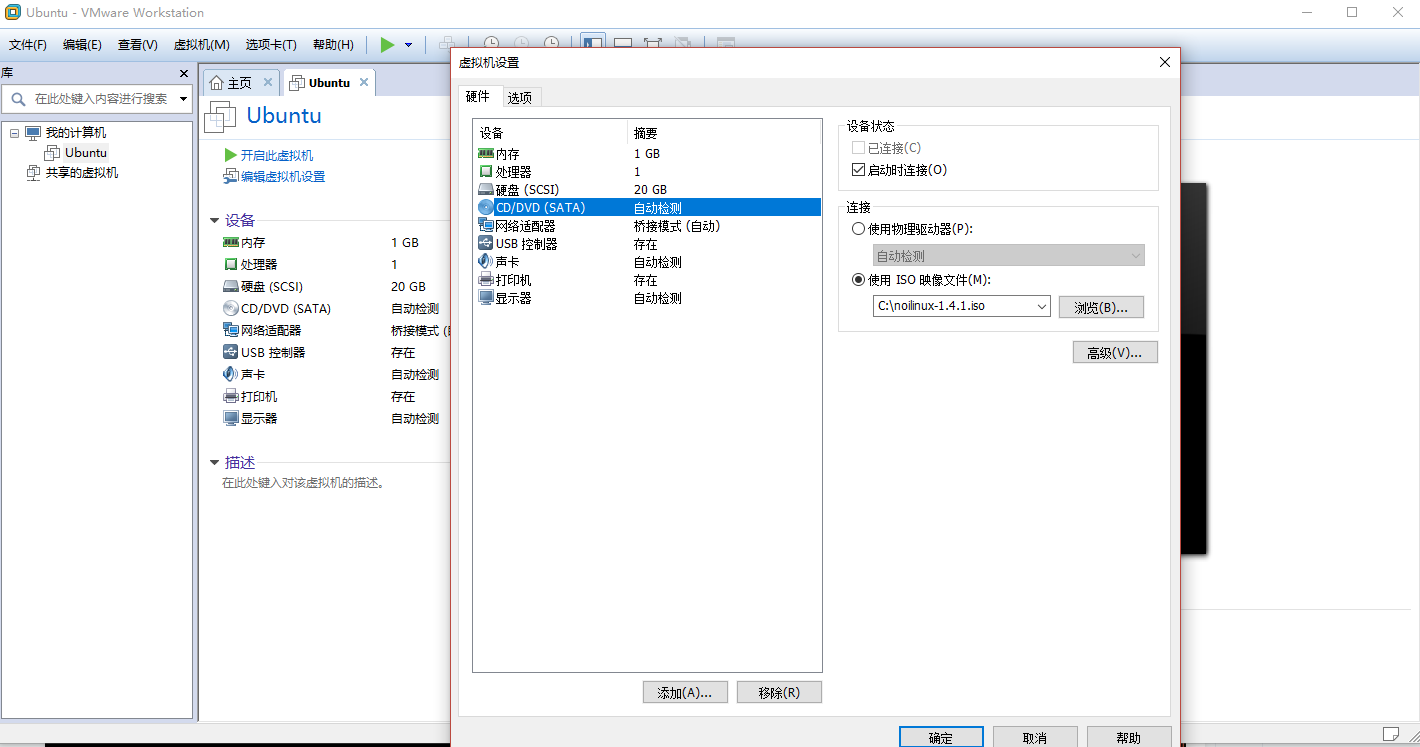Open the 文件(F) menu
Screen dimensions: 1420x747
point(28,45)
